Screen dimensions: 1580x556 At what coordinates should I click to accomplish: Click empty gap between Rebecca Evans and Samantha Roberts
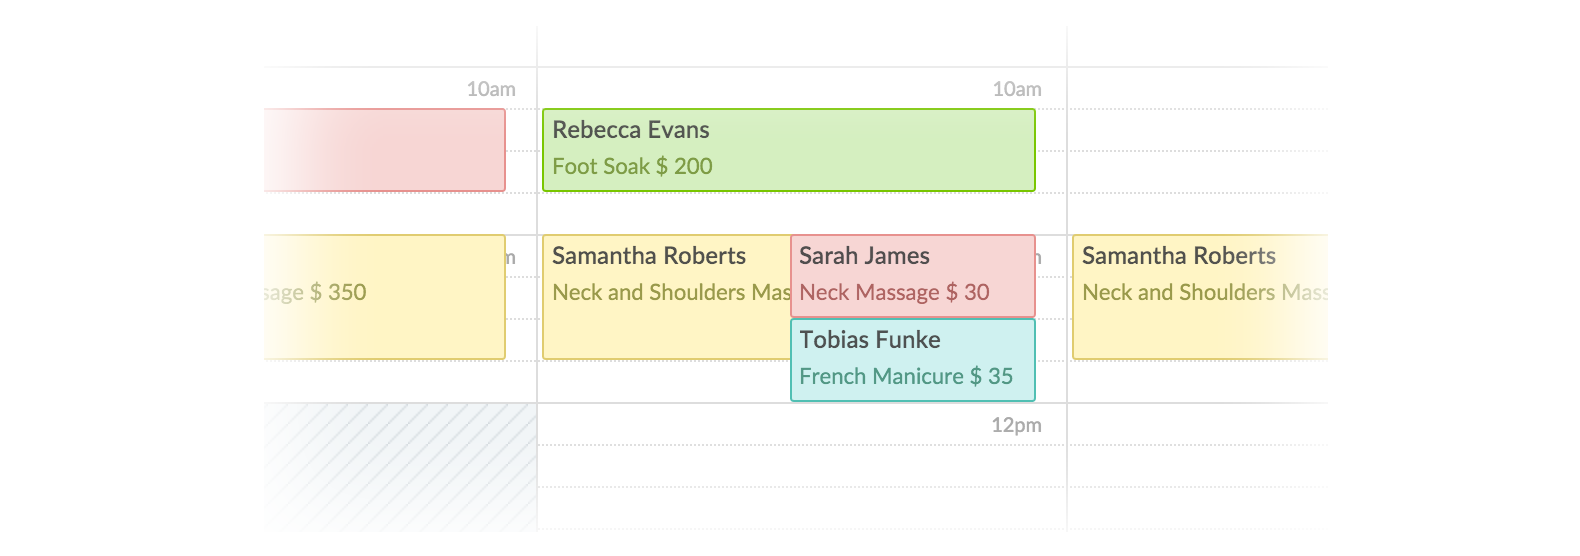pyautogui.click(x=790, y=213)
